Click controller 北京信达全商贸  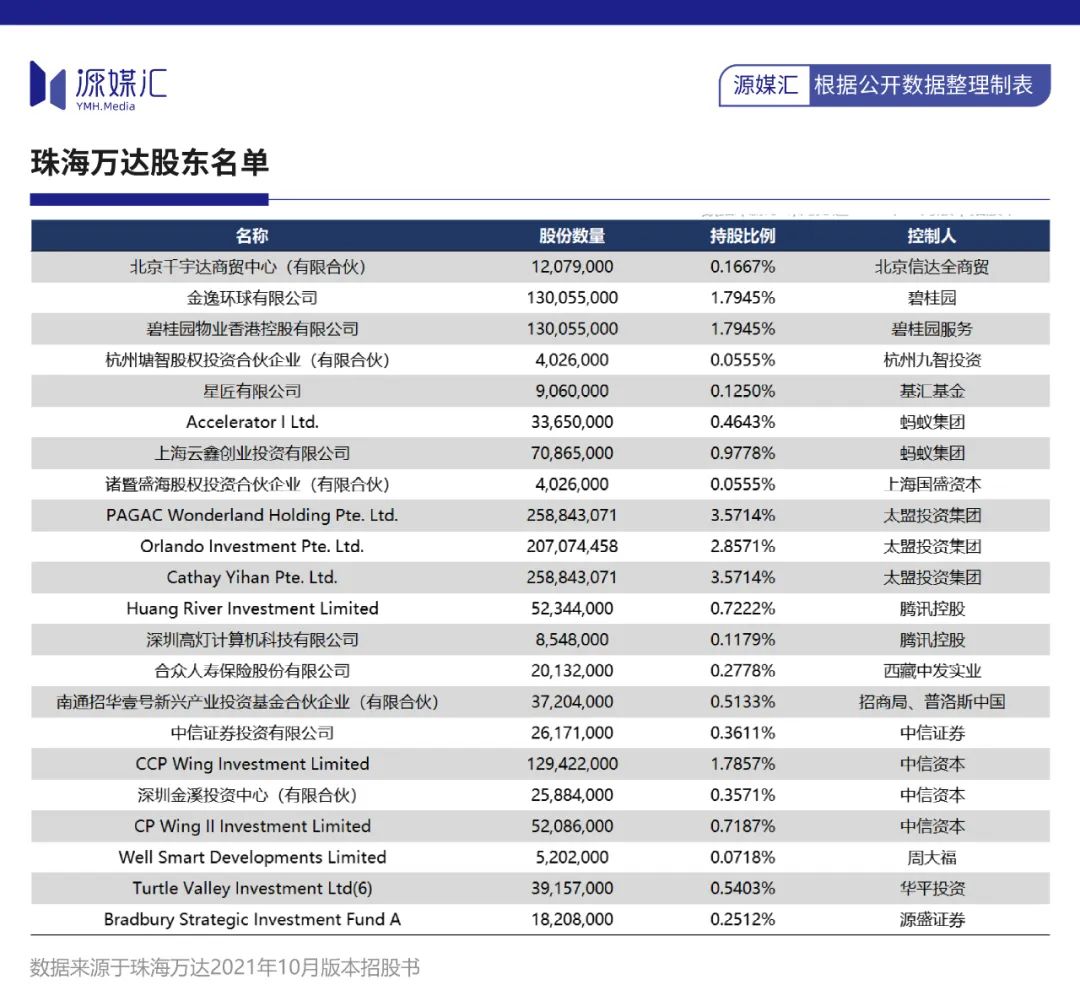[x=931, y=267]
